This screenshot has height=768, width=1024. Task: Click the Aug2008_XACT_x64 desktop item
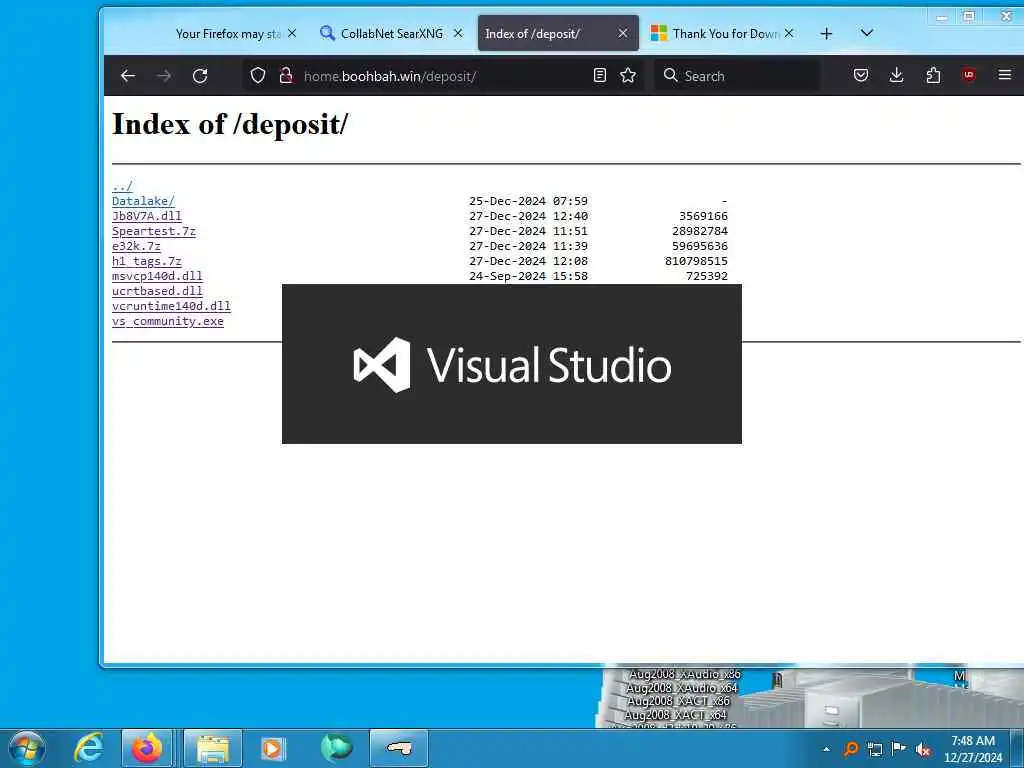675,714
